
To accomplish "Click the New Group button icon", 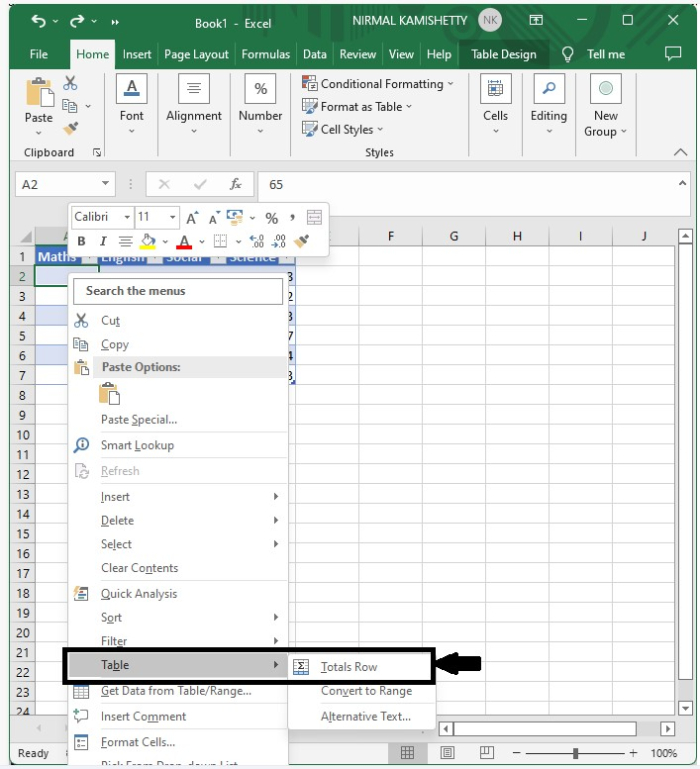I will 606,89.
